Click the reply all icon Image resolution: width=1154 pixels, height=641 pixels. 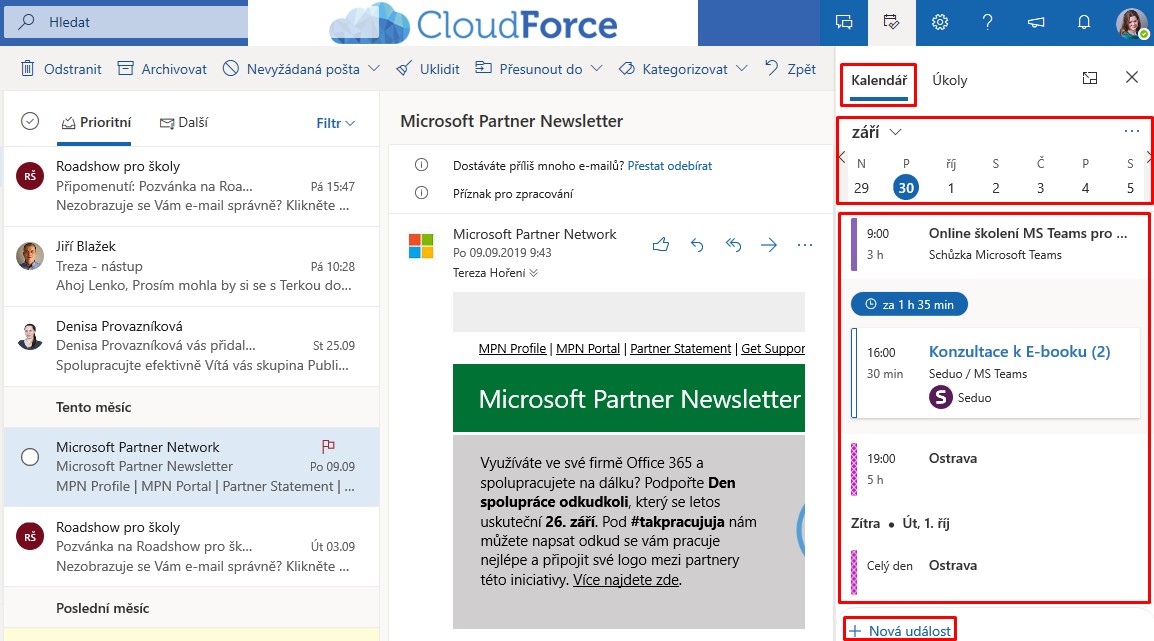(733, 244)
